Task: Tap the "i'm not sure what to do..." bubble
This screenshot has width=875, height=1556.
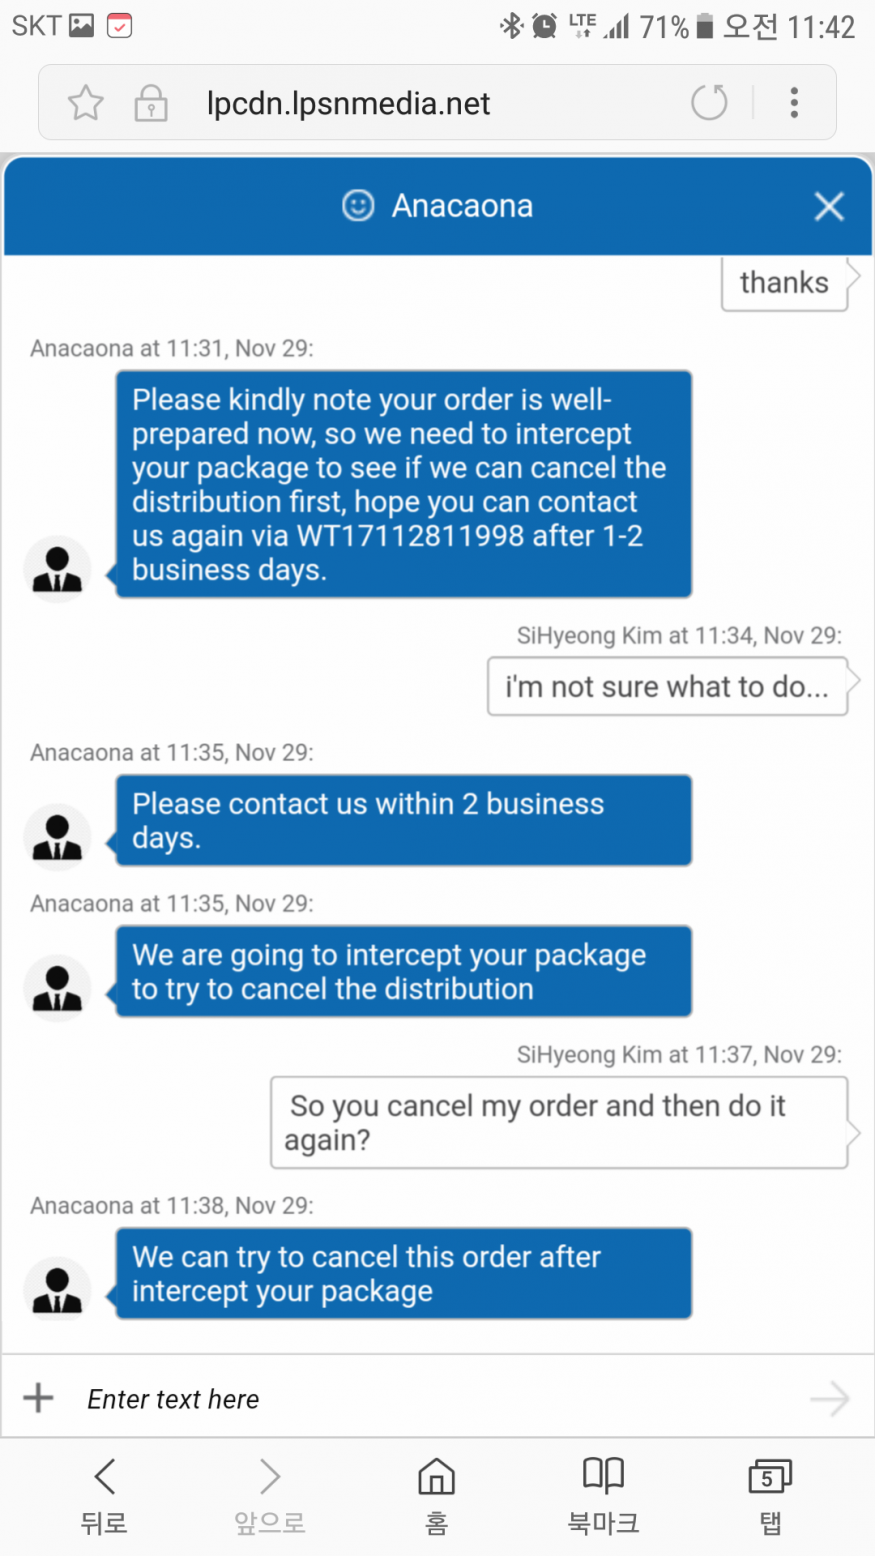Action: point(668,686)
